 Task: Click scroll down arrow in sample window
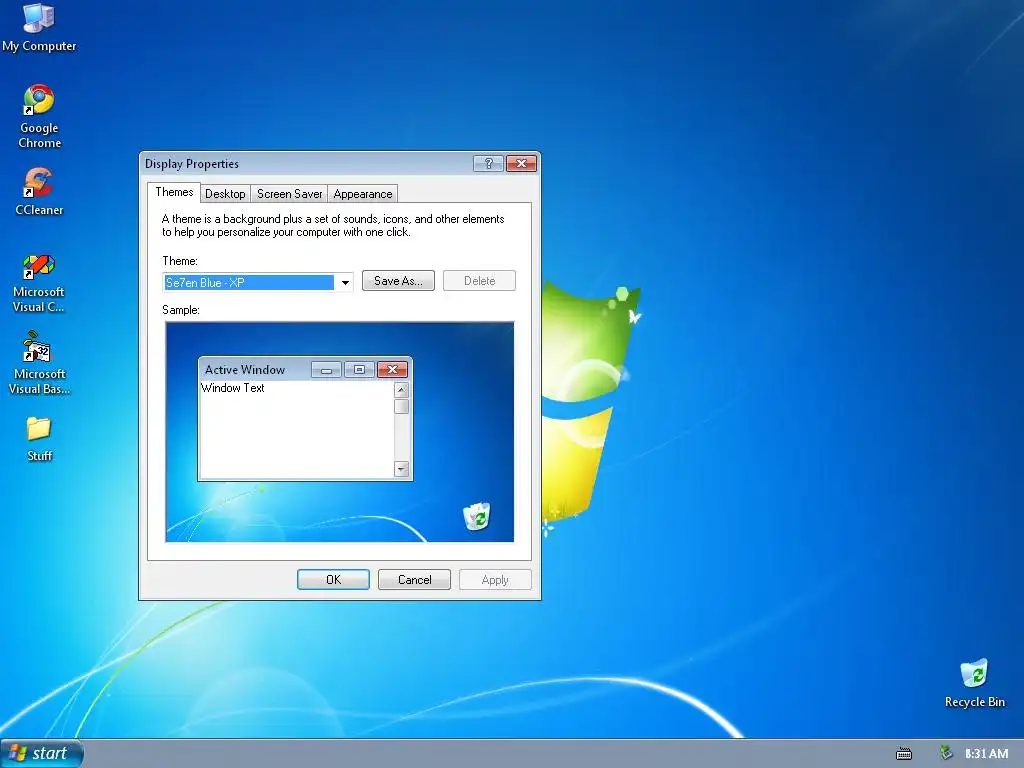tap(402, 469)
